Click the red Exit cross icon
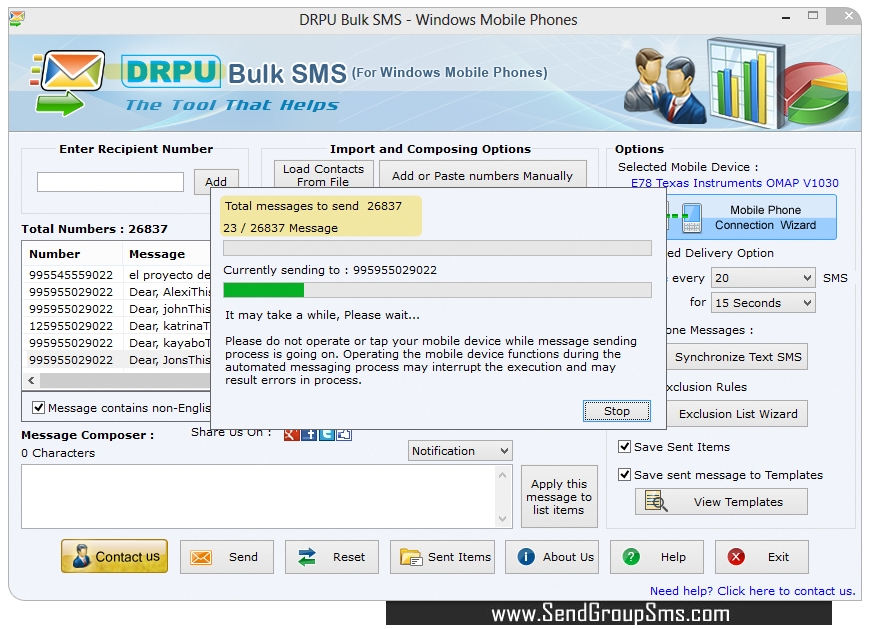This screenshot has height=629, width=870. click(x=736, y=556)
